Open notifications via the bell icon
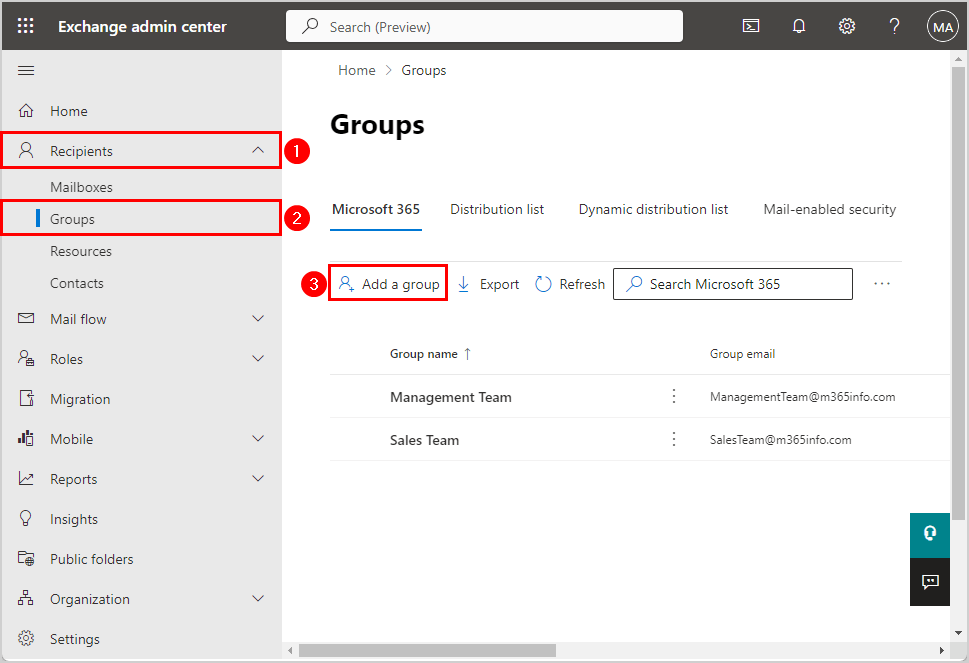Screen dimensions: 969x663 point(799,26)
